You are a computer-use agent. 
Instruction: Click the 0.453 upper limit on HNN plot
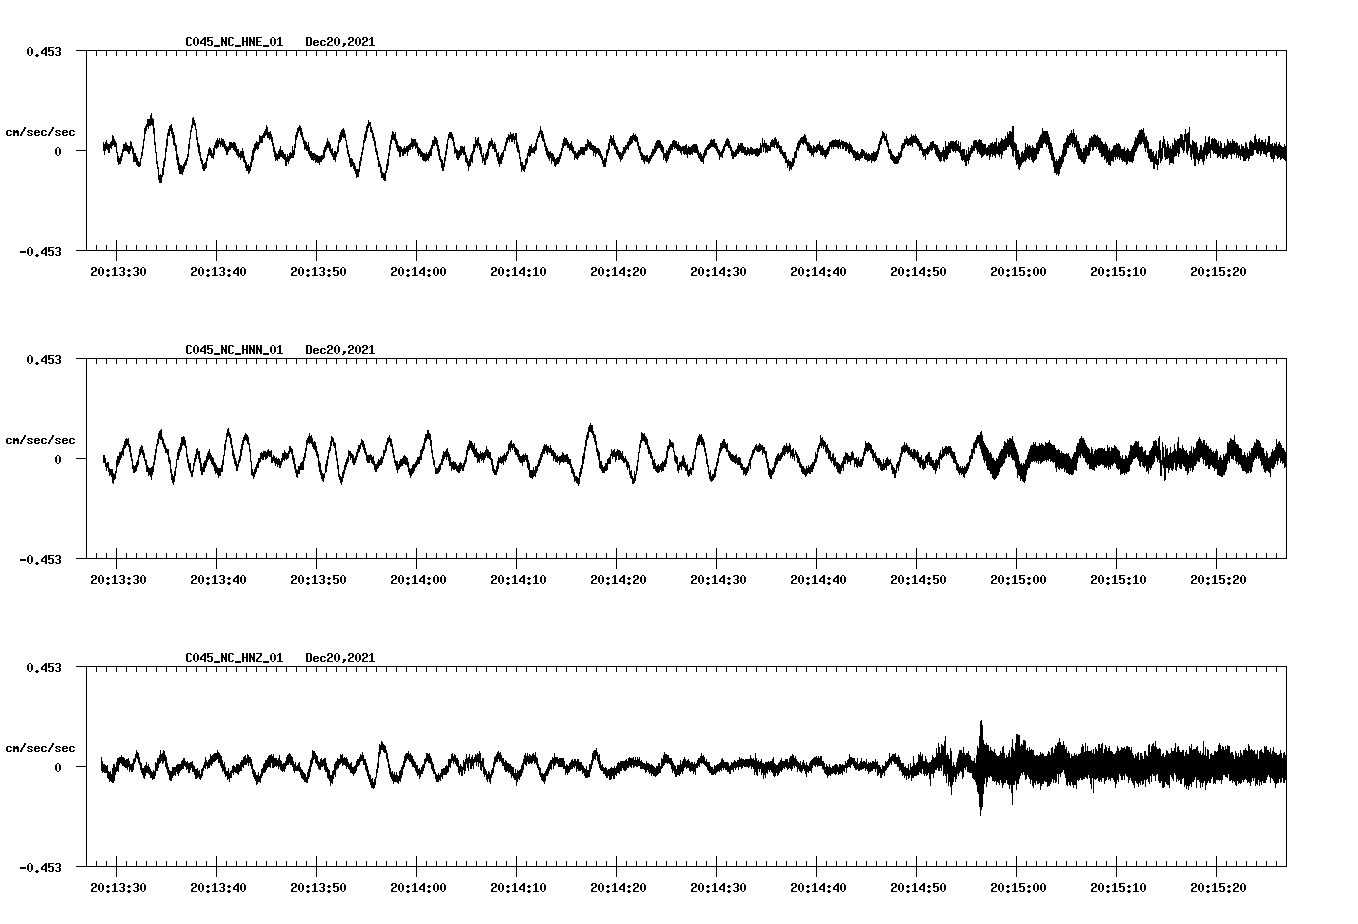tap(43, 359)
